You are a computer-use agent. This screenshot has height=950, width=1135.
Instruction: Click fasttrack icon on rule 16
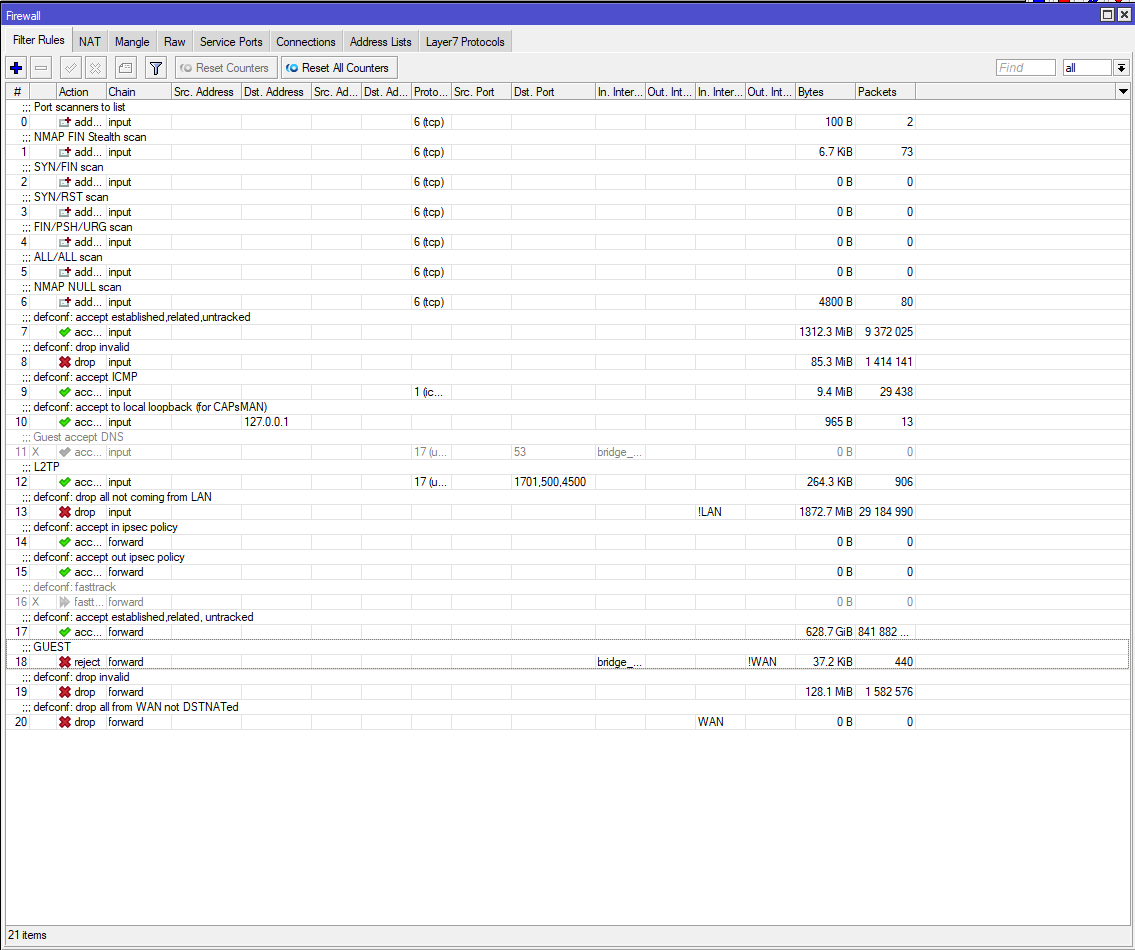[64, 602]
